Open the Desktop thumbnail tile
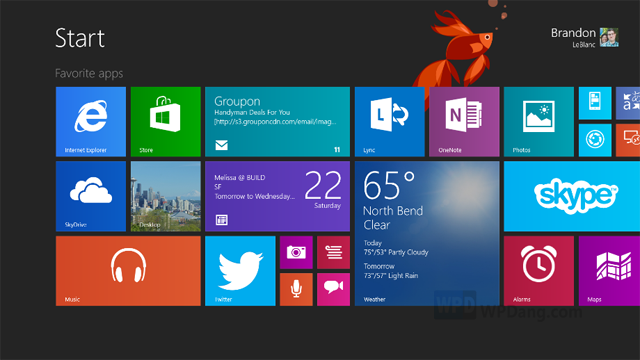The image size is (640, 360). [x=166, y=196]
